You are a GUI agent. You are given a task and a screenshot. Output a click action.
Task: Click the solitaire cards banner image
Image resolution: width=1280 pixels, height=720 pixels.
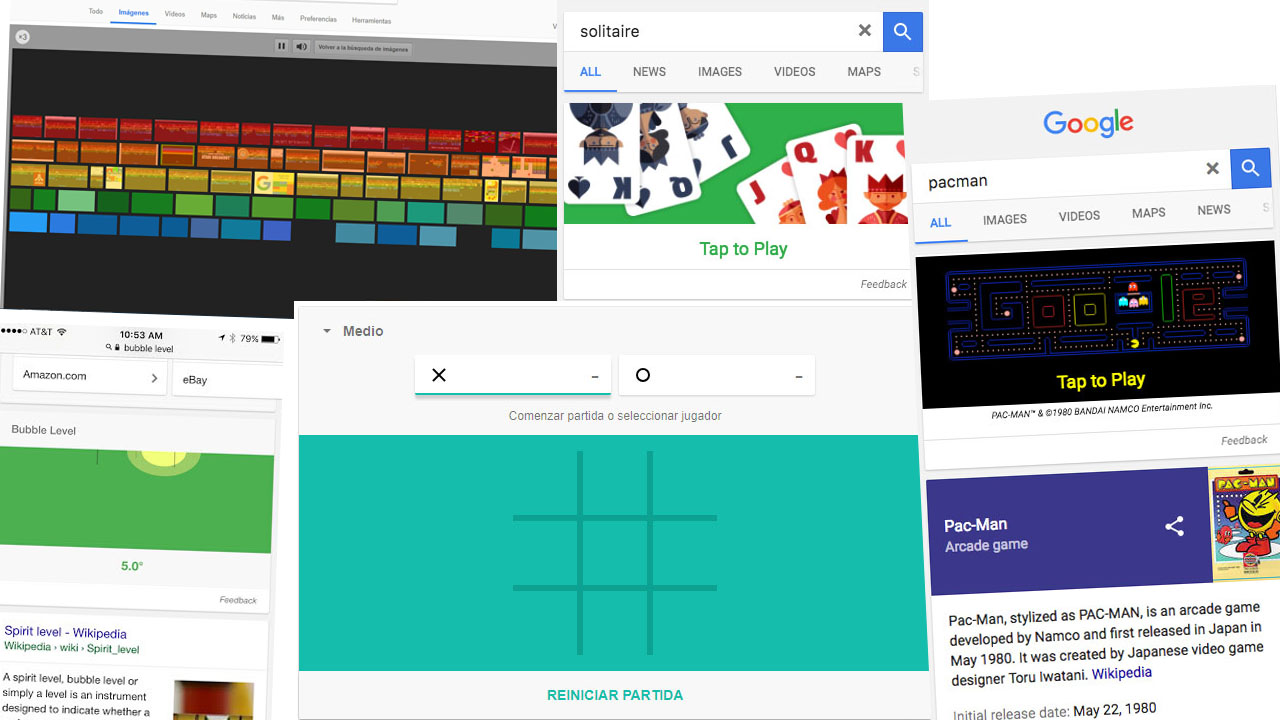click(733, 163)
